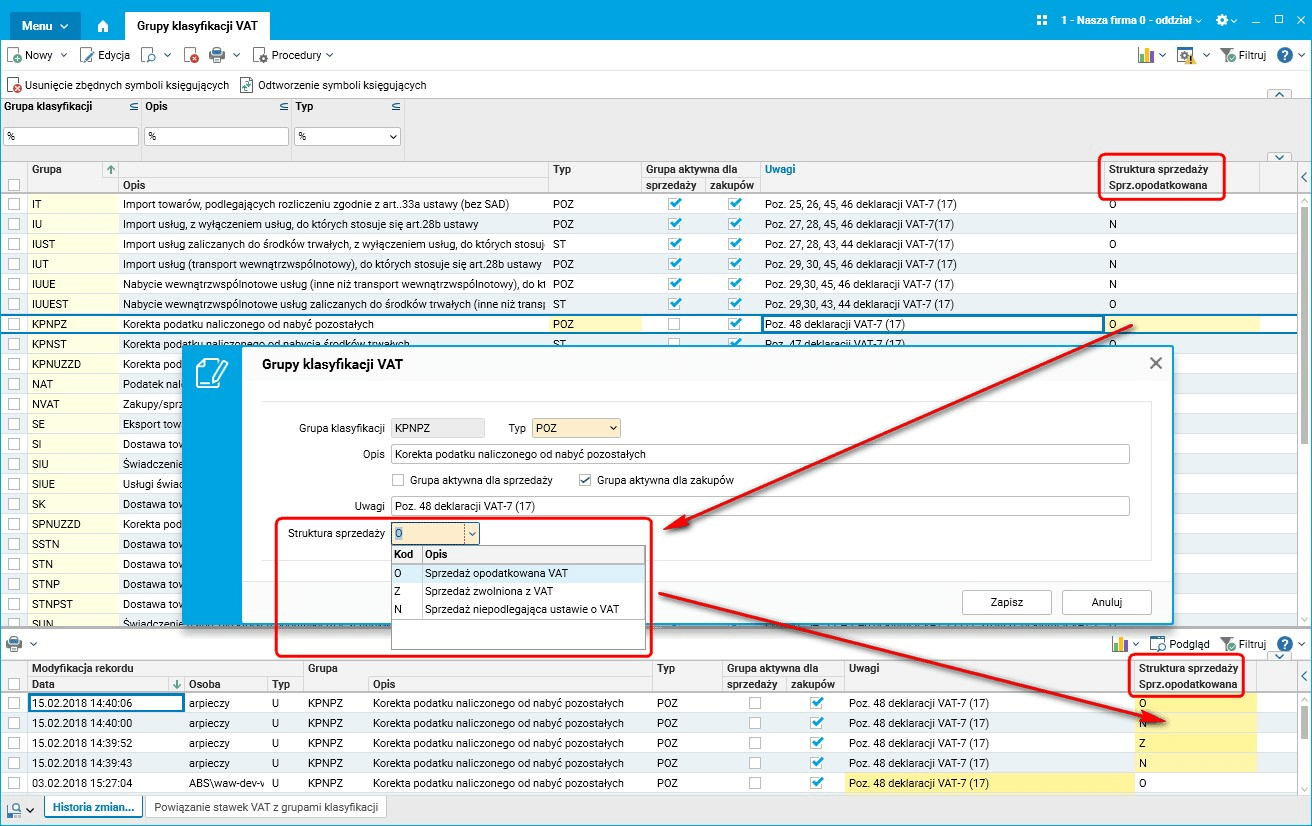Open 'Powiązanie stawek VAT z grupami klasyfikacji' tab
Screen dimensions: 1312x826
pos(264,808)
